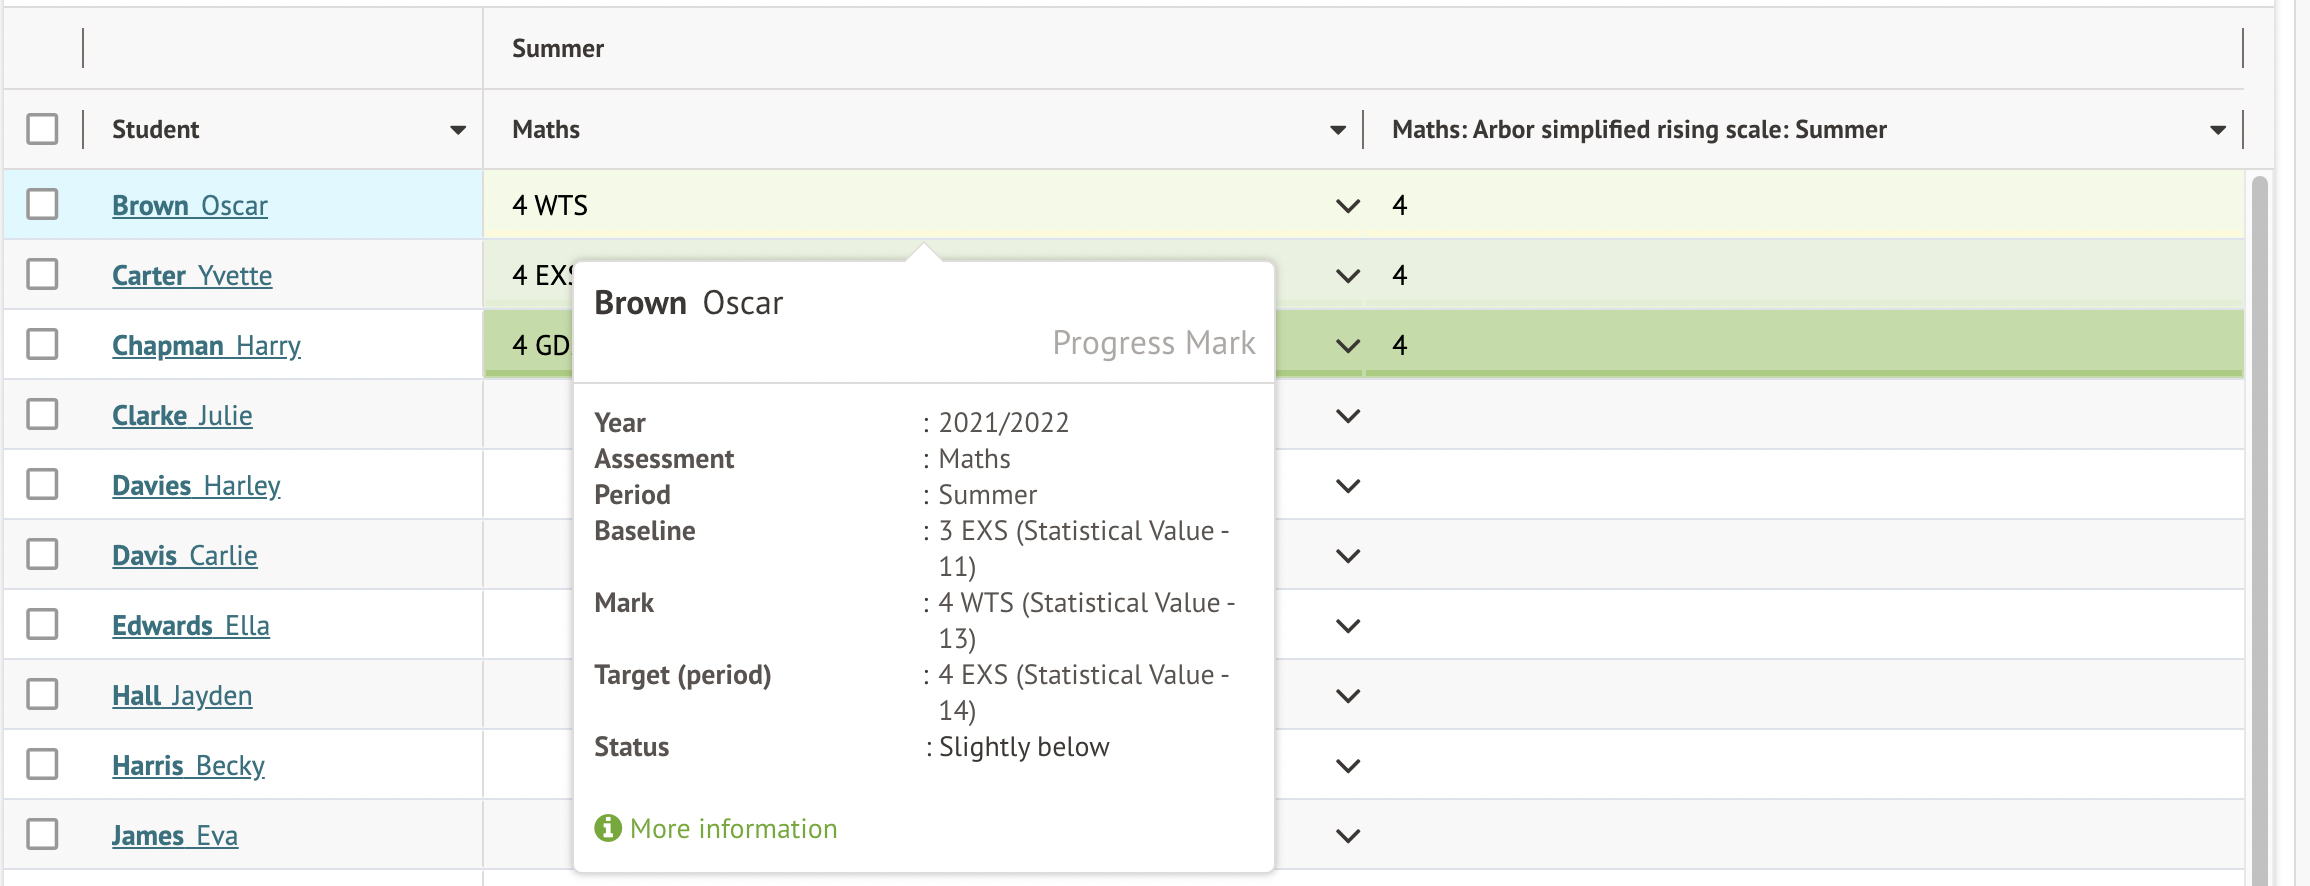
Task: Open the Maths column header dropdown arrow
Action: pyautogui.click(x=1337, y=130)
